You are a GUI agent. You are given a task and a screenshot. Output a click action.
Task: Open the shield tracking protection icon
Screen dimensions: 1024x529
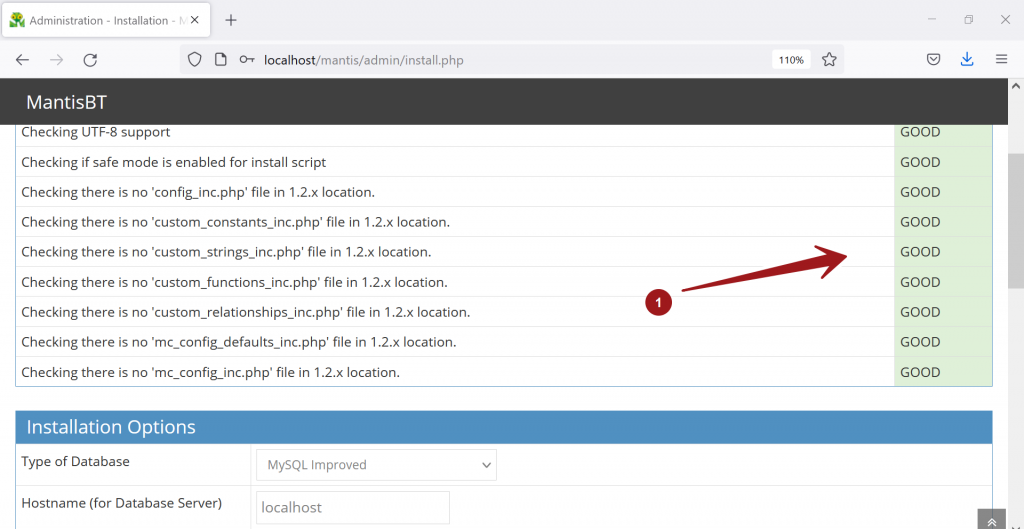tap(195, 60)
